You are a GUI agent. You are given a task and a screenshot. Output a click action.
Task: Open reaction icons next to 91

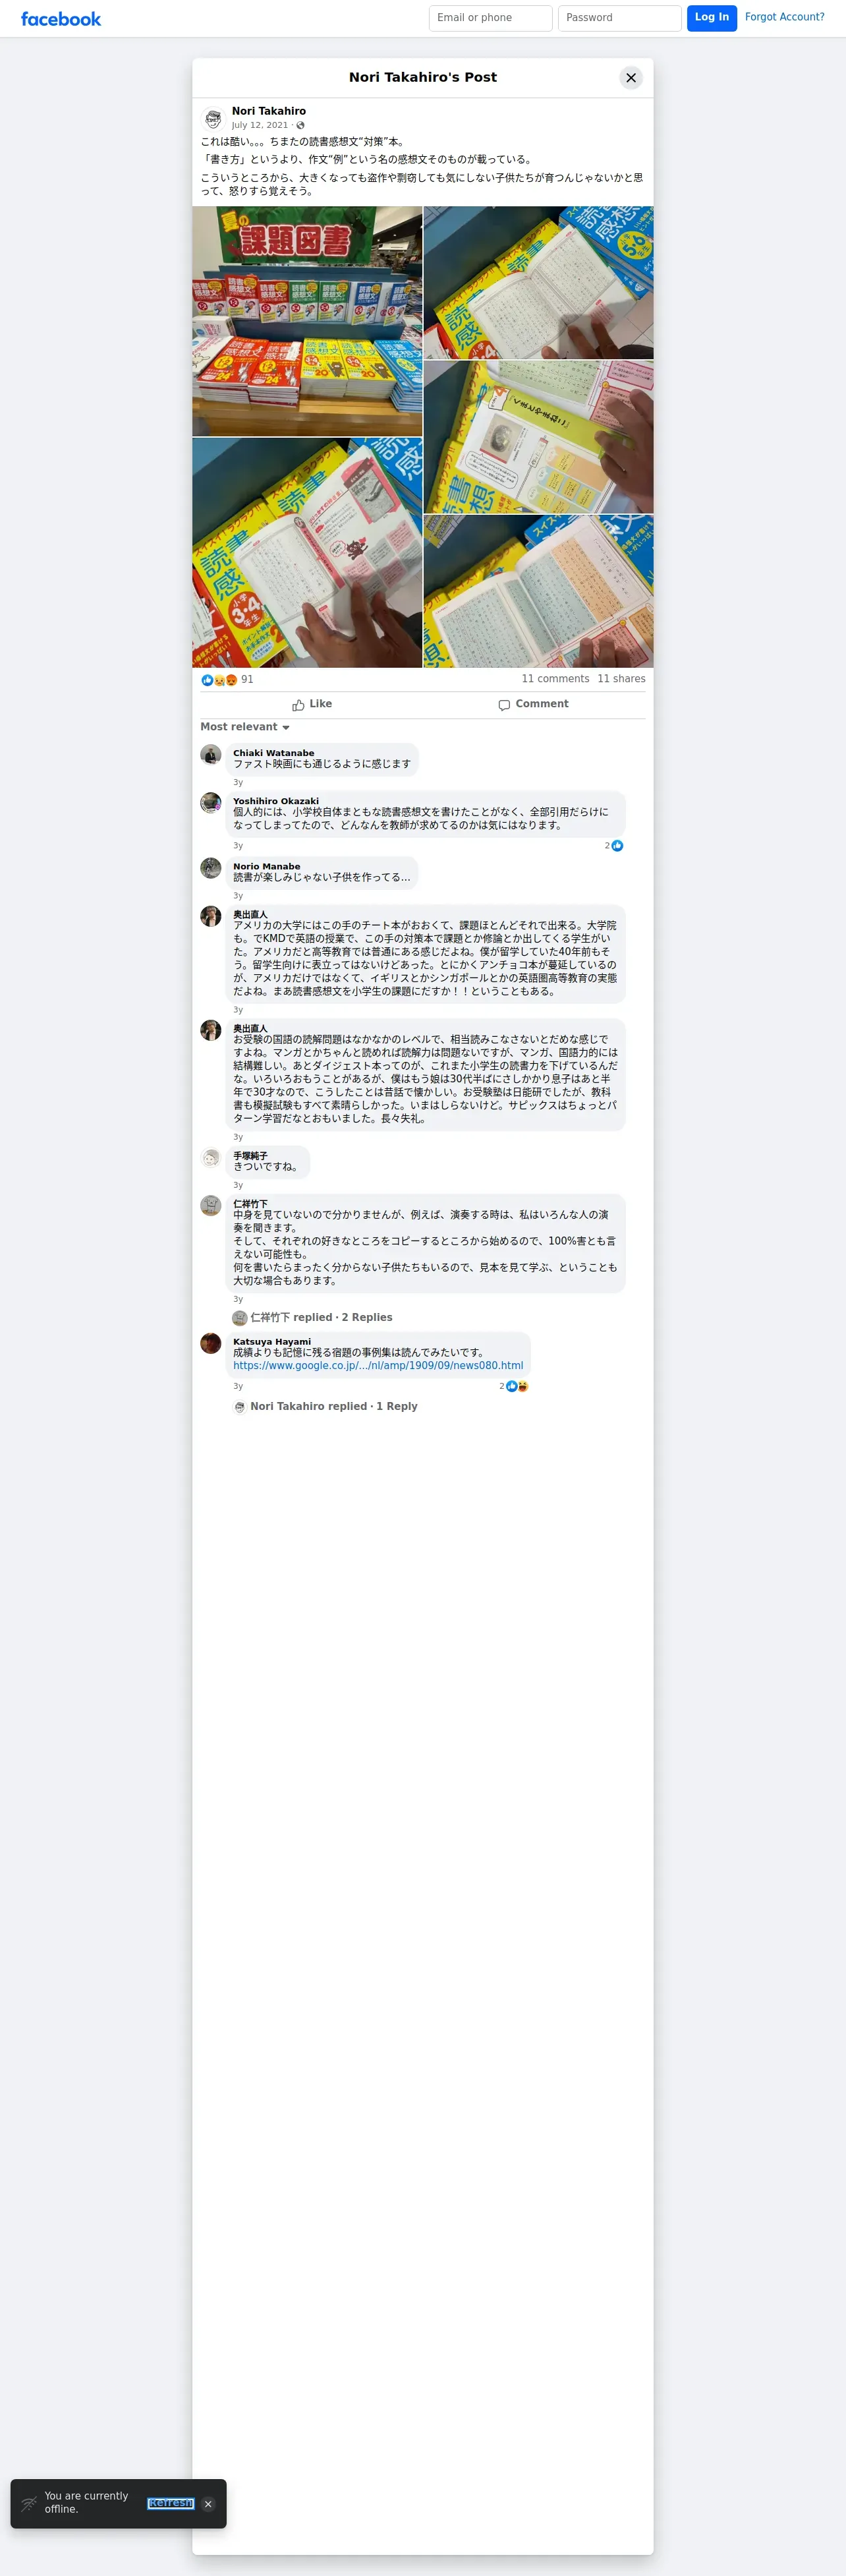tap(219, 680)
